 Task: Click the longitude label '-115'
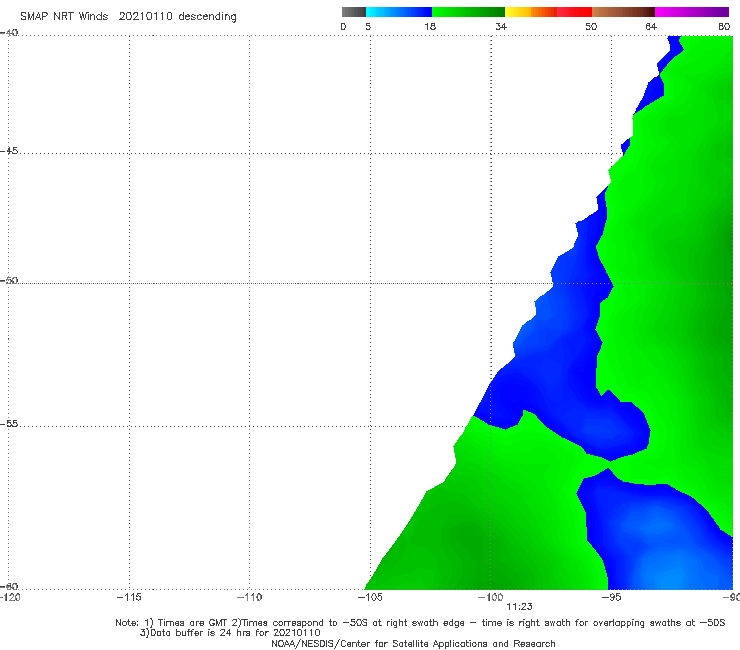[129, 597]
